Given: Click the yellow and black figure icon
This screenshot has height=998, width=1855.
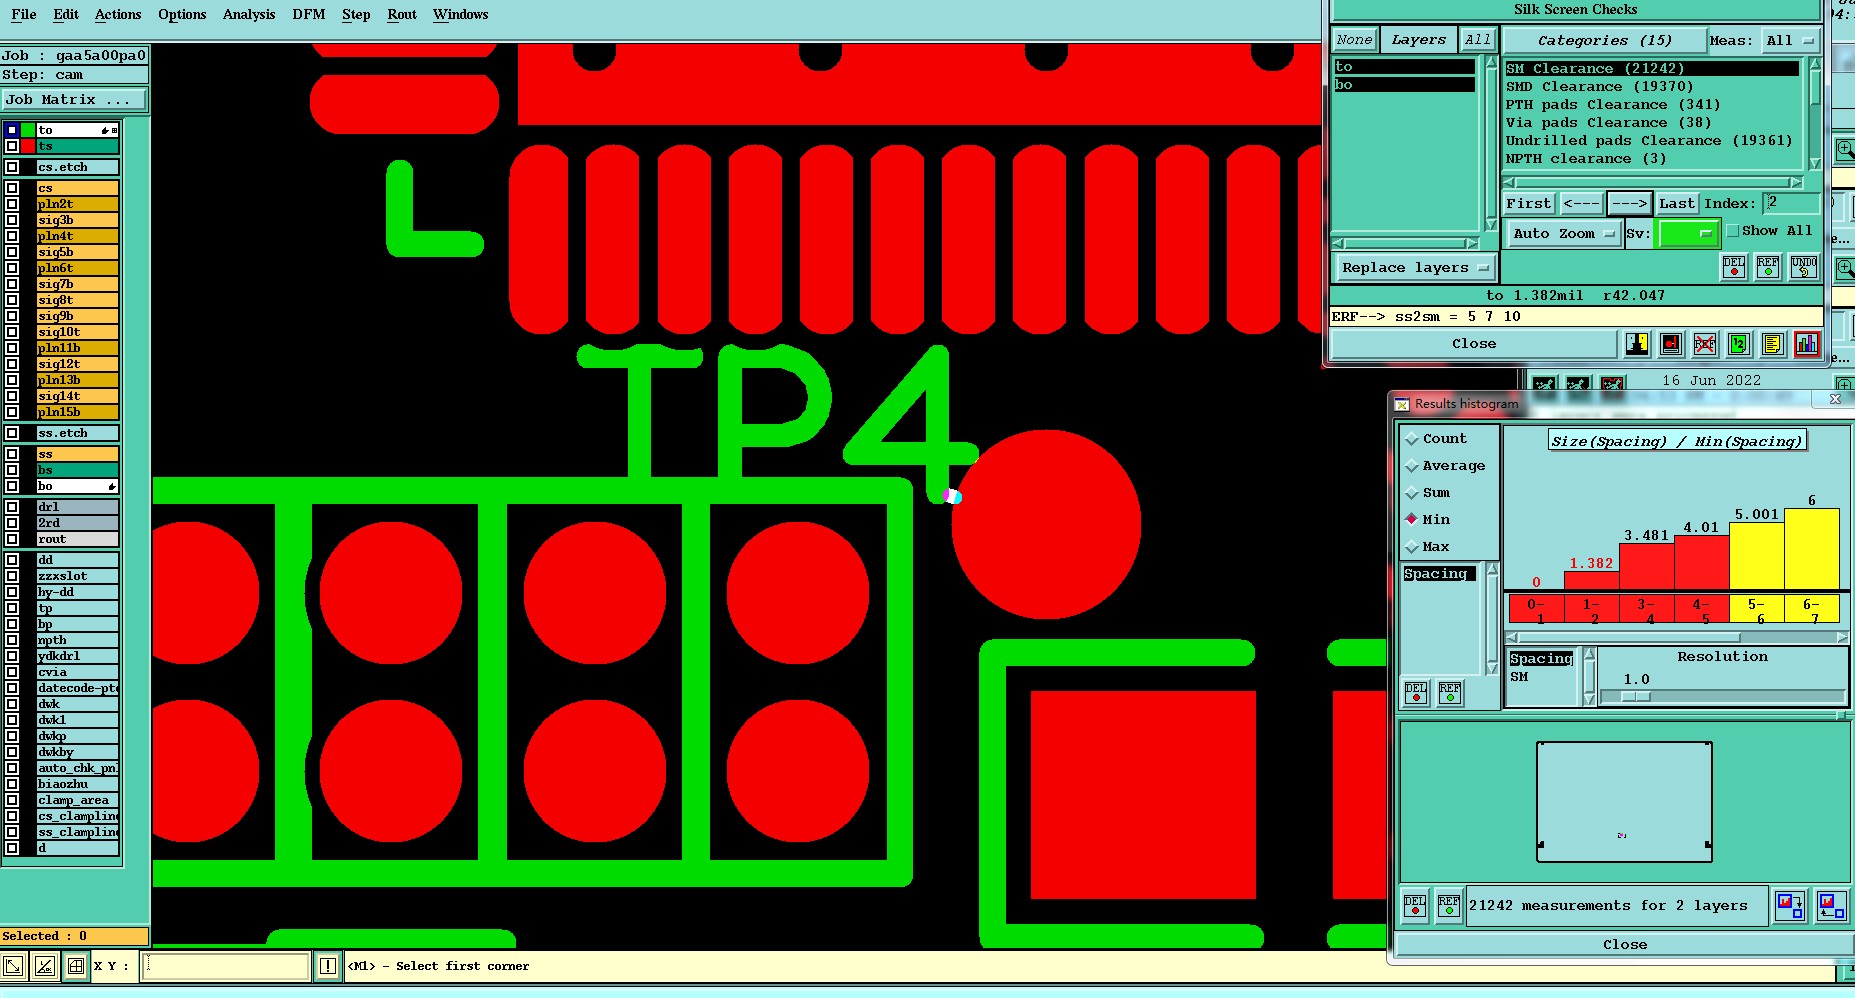Looking at the screenshot, I should [1637, 344].
